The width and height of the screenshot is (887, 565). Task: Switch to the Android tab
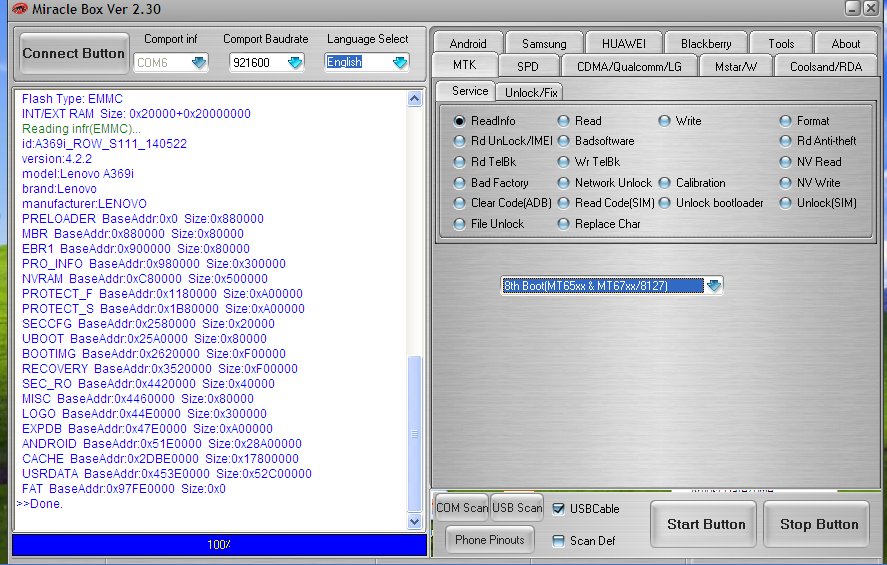coord(468,44)
